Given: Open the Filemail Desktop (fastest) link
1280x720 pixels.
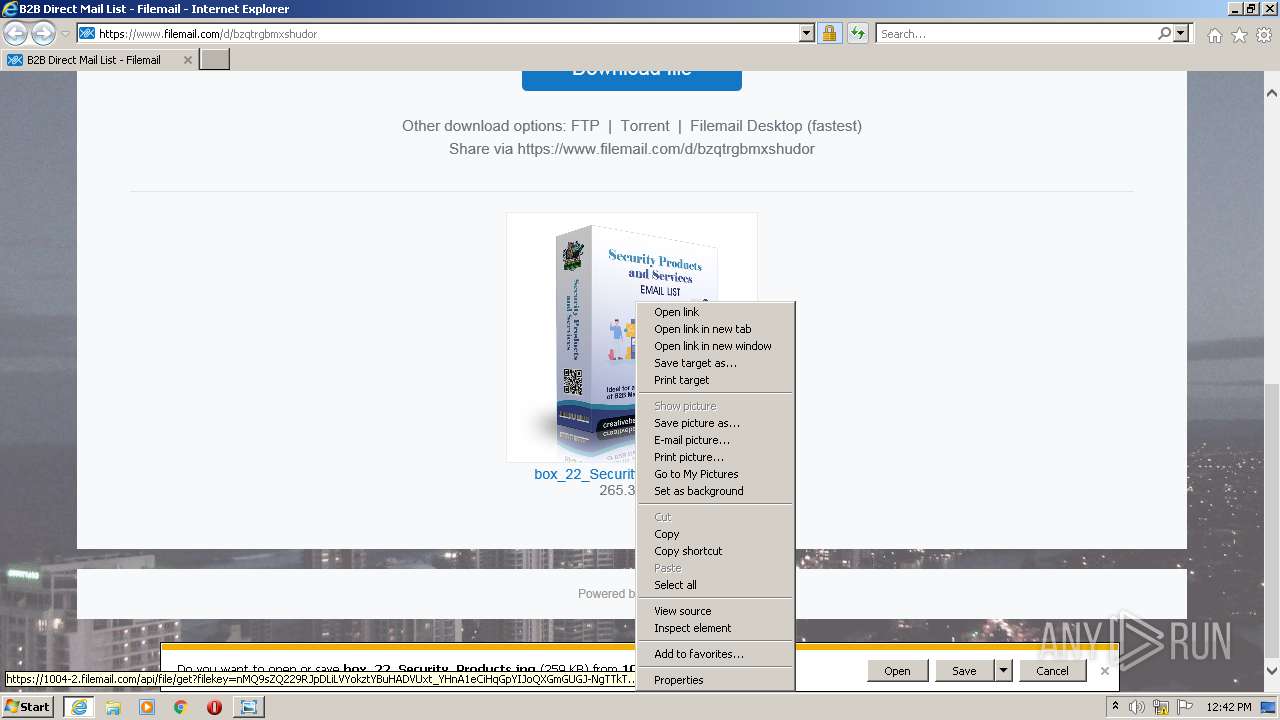Looking at the screenshot, I should pos(776,126).
